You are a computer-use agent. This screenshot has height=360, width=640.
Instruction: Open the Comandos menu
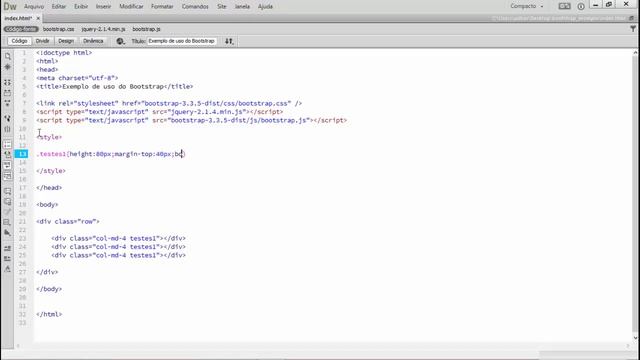(195, 7)
